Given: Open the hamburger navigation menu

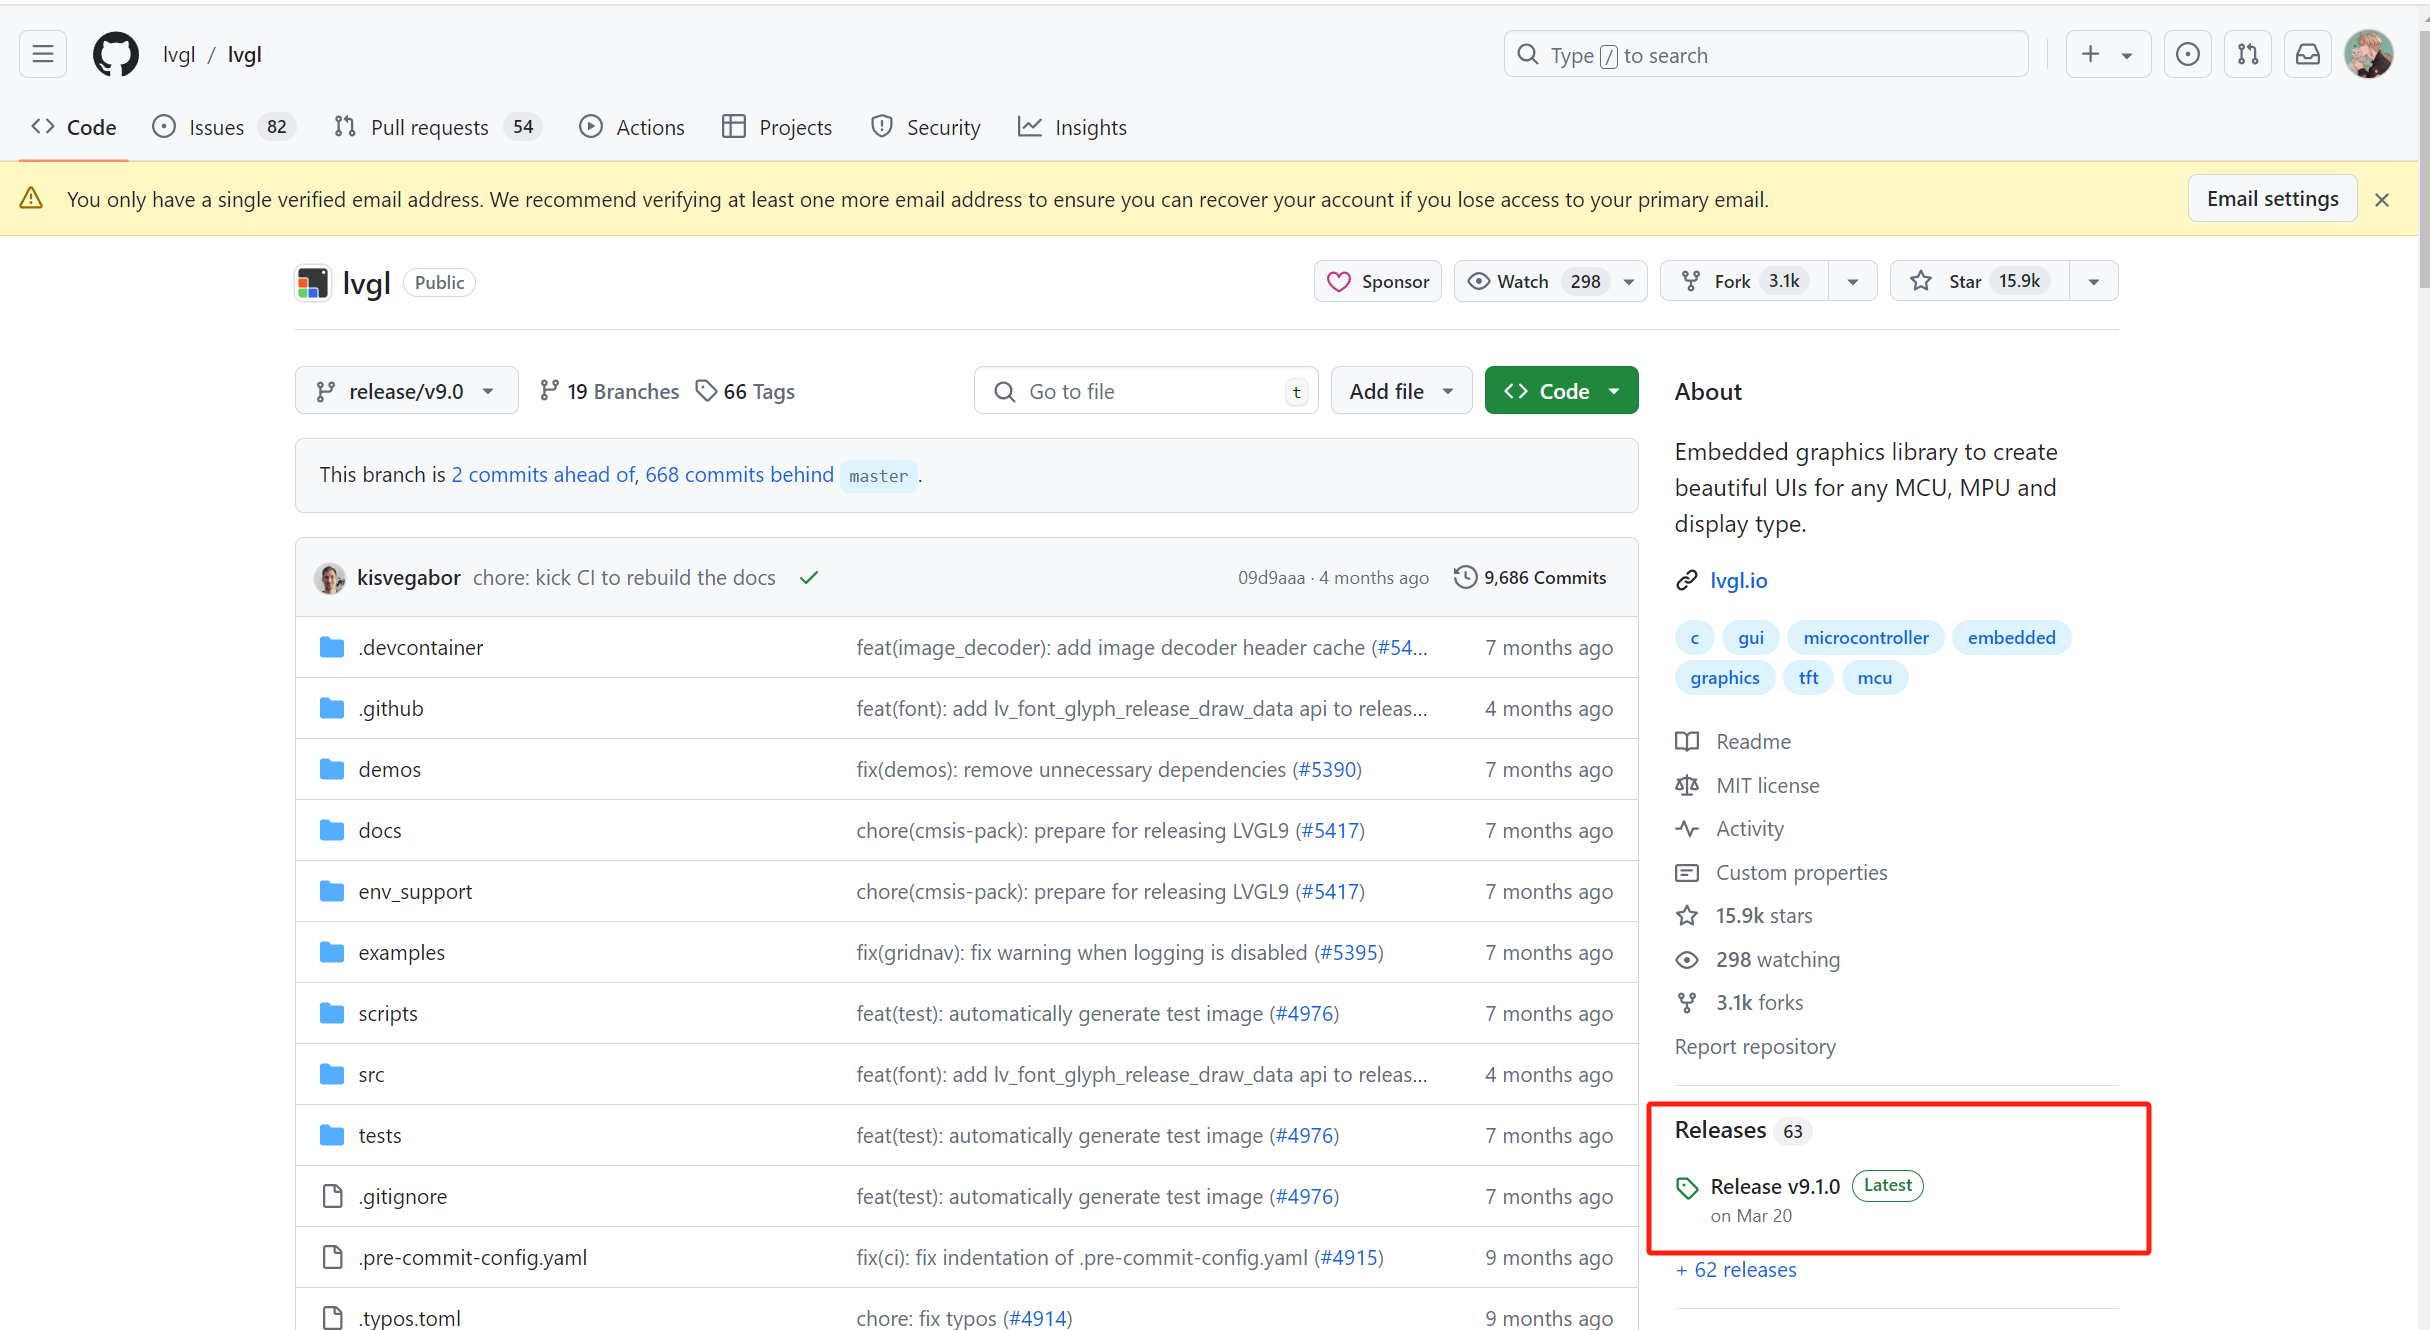Looking at the screenshot, I should pos(43,54).
